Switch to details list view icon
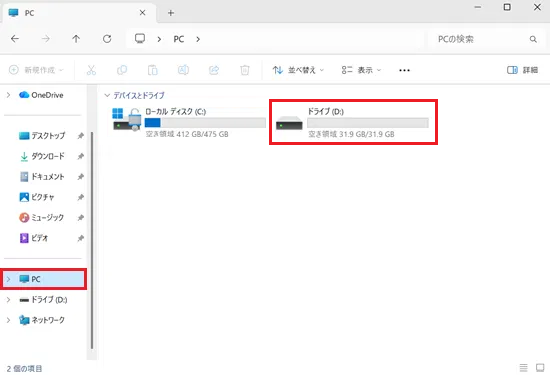This screenshot has height=375, width=550. click(x=523, y=368)
